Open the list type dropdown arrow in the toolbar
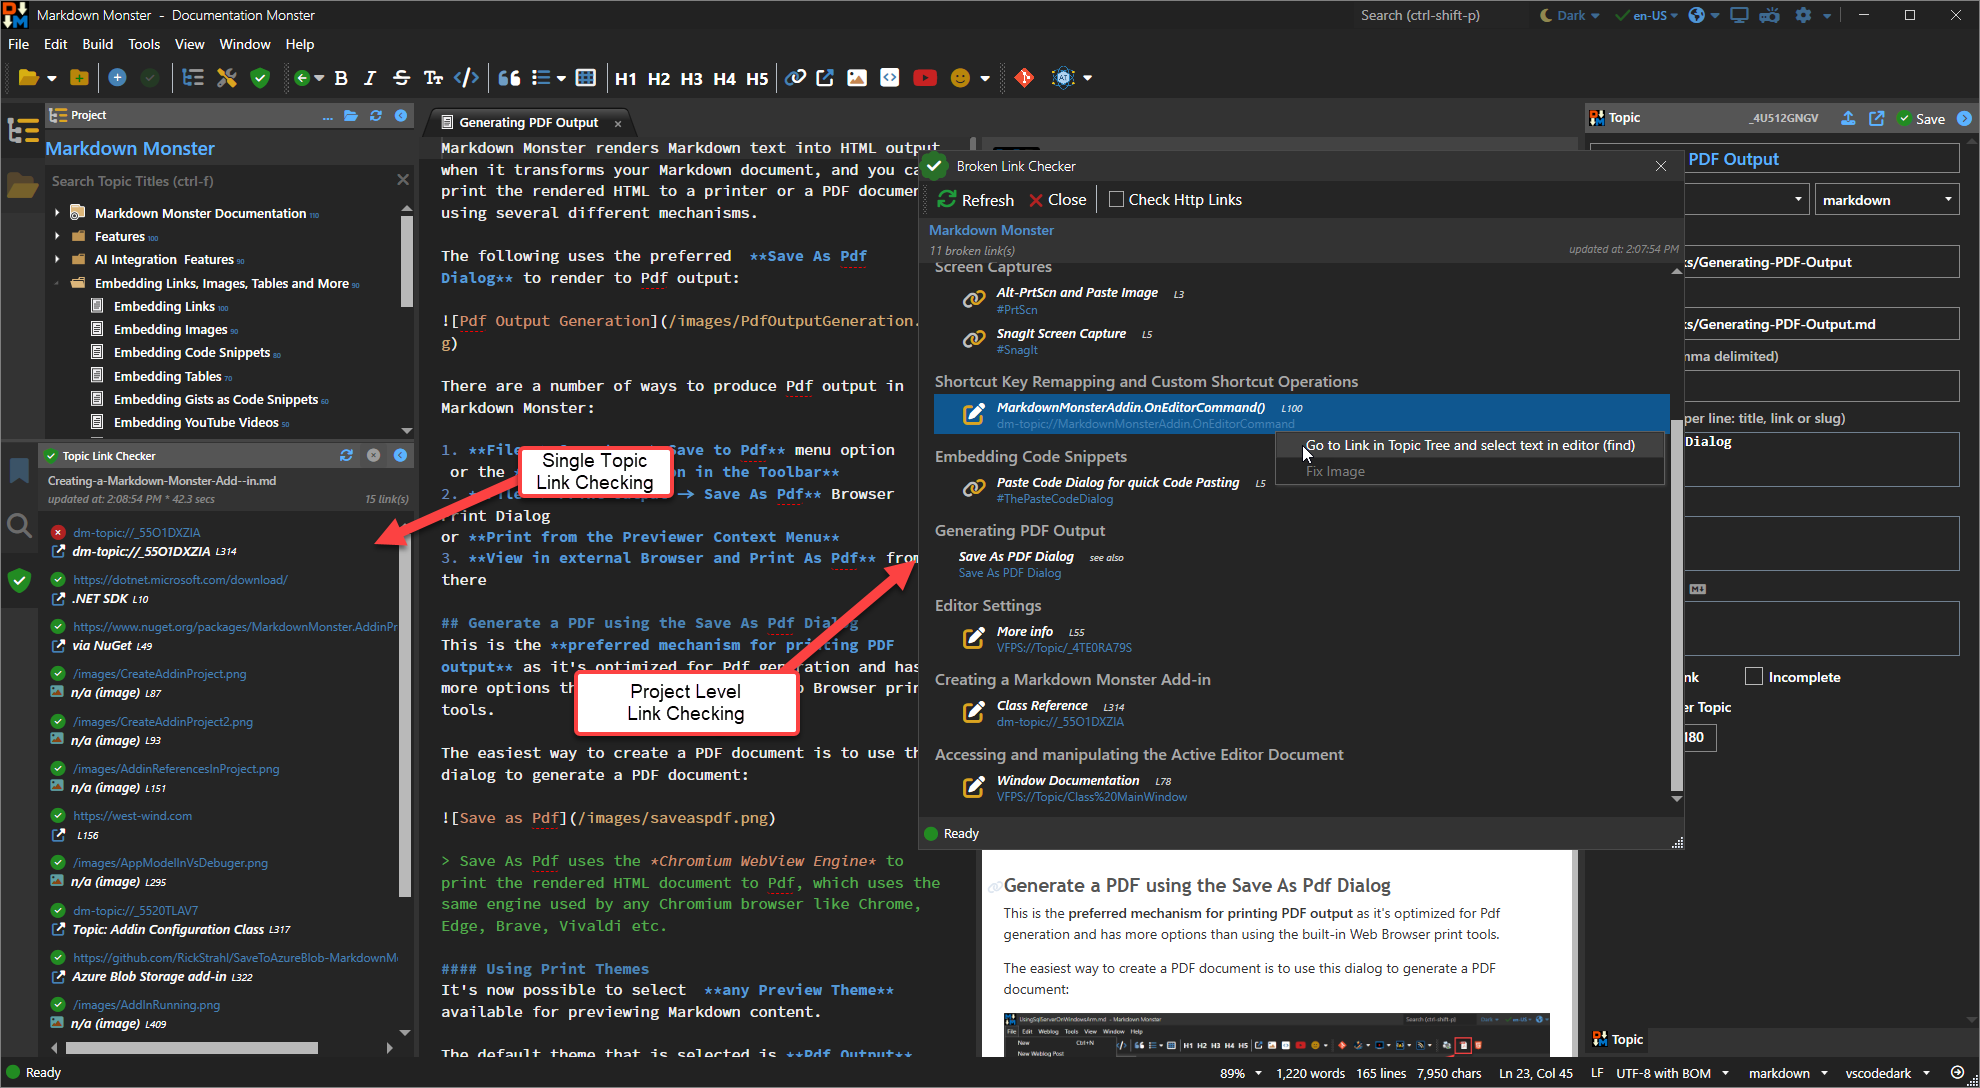Screen dimensions: 1980x1088 561,78
